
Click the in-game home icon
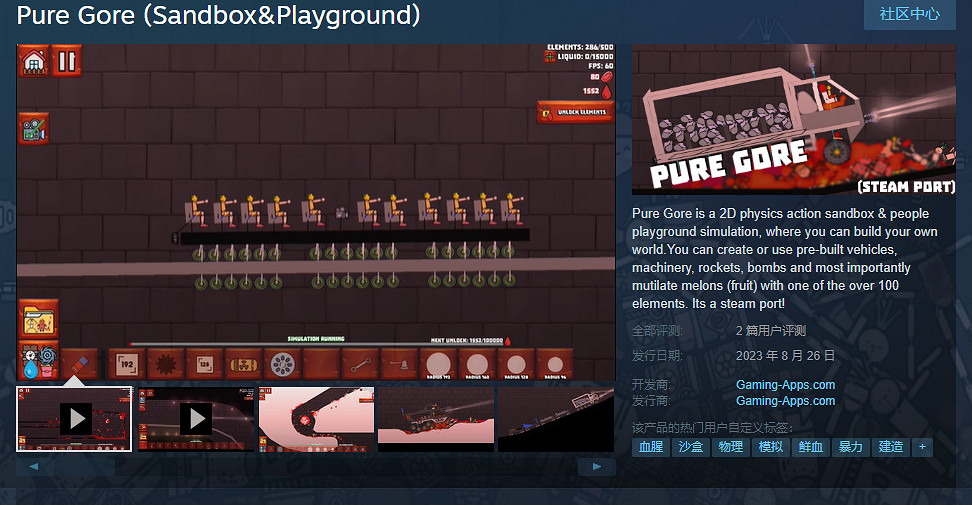tap(33, 61)
